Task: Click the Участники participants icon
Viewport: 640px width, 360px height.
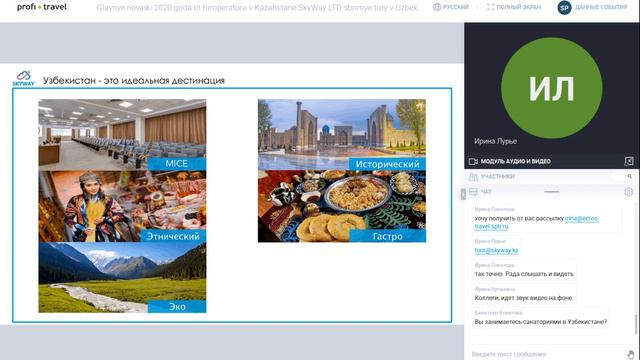Action: coord(473,177)
